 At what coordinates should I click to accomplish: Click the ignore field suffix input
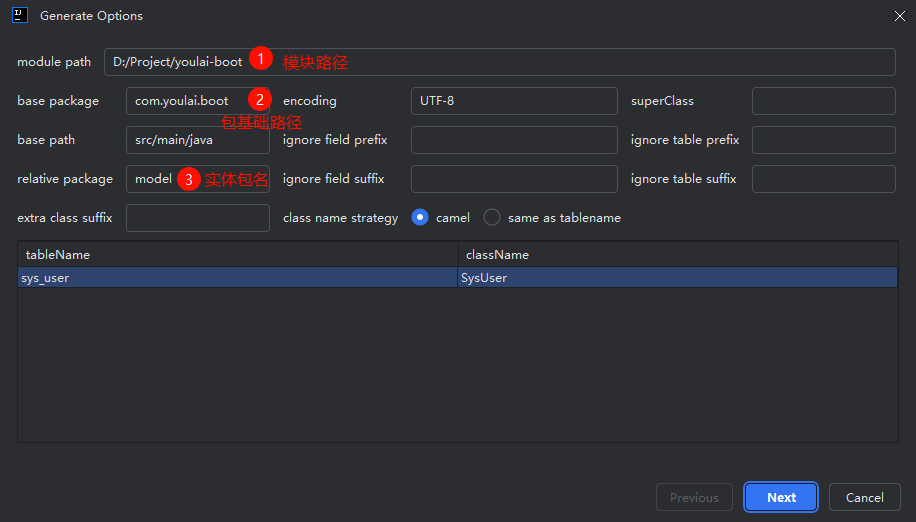tap(514, 179)
